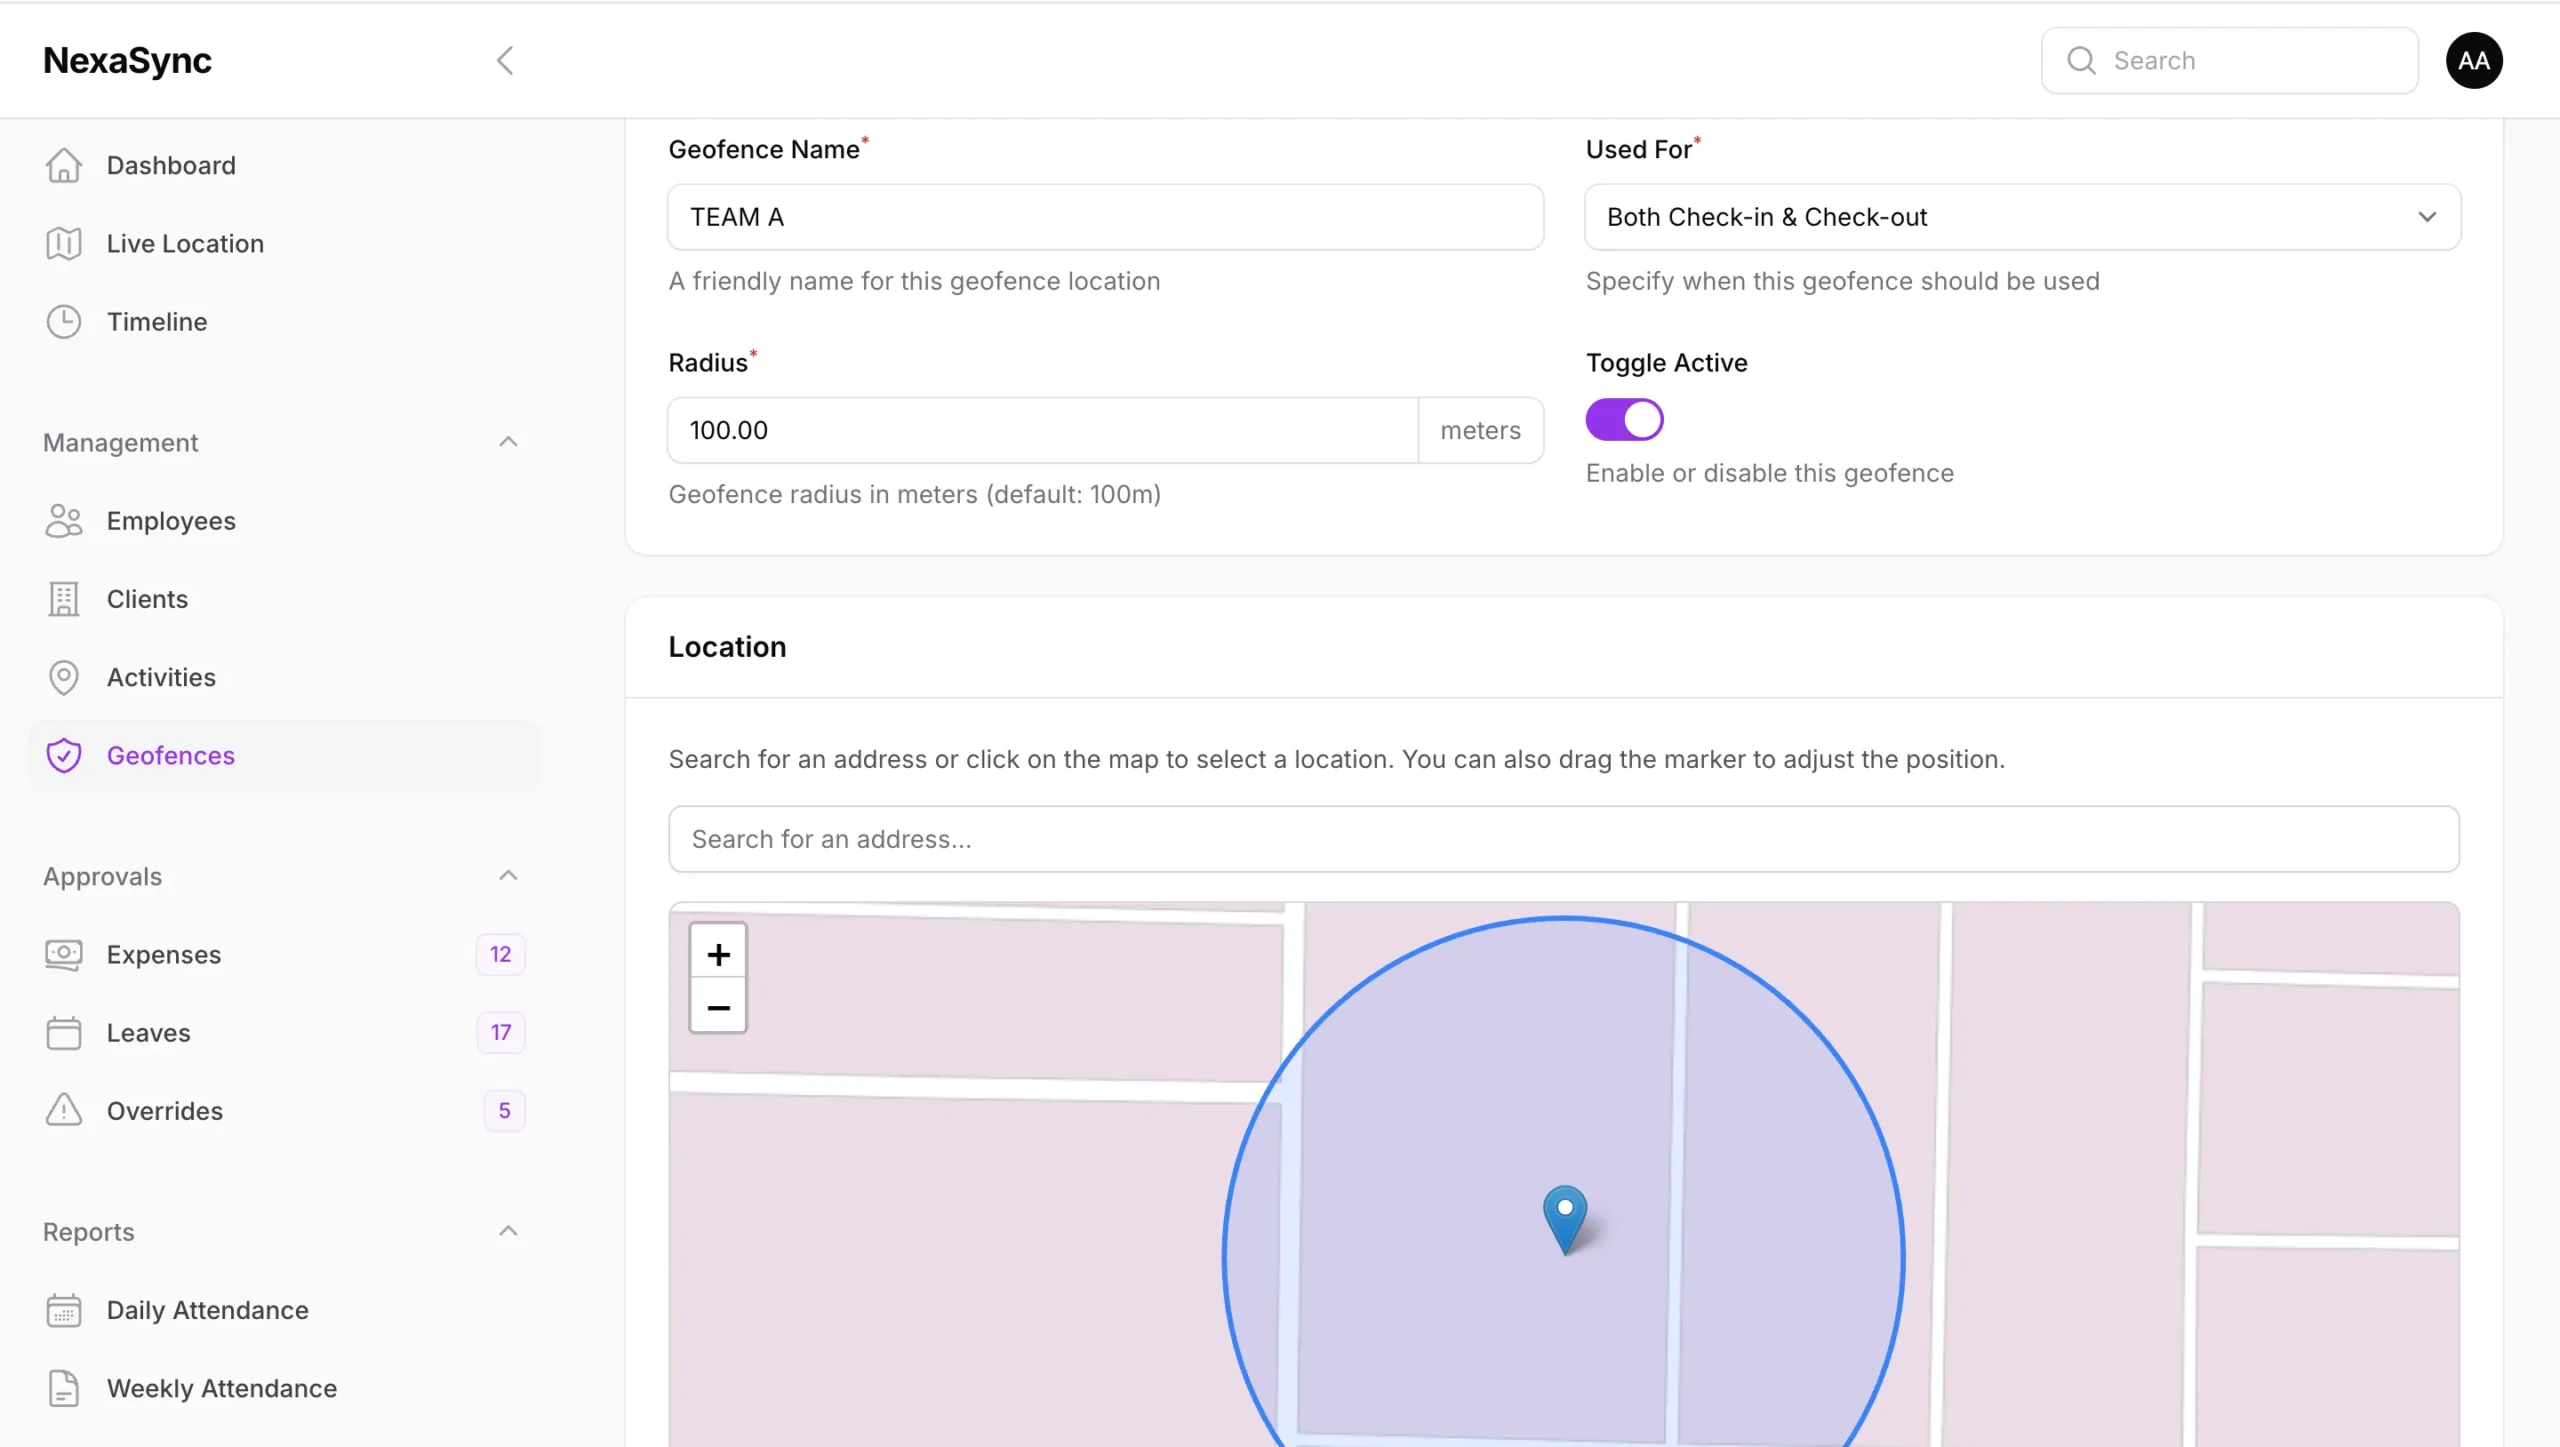The width and height of the screenshot is (2560, 1447).
Task: Open the Expenses money icon
Action: coord(63,954)
